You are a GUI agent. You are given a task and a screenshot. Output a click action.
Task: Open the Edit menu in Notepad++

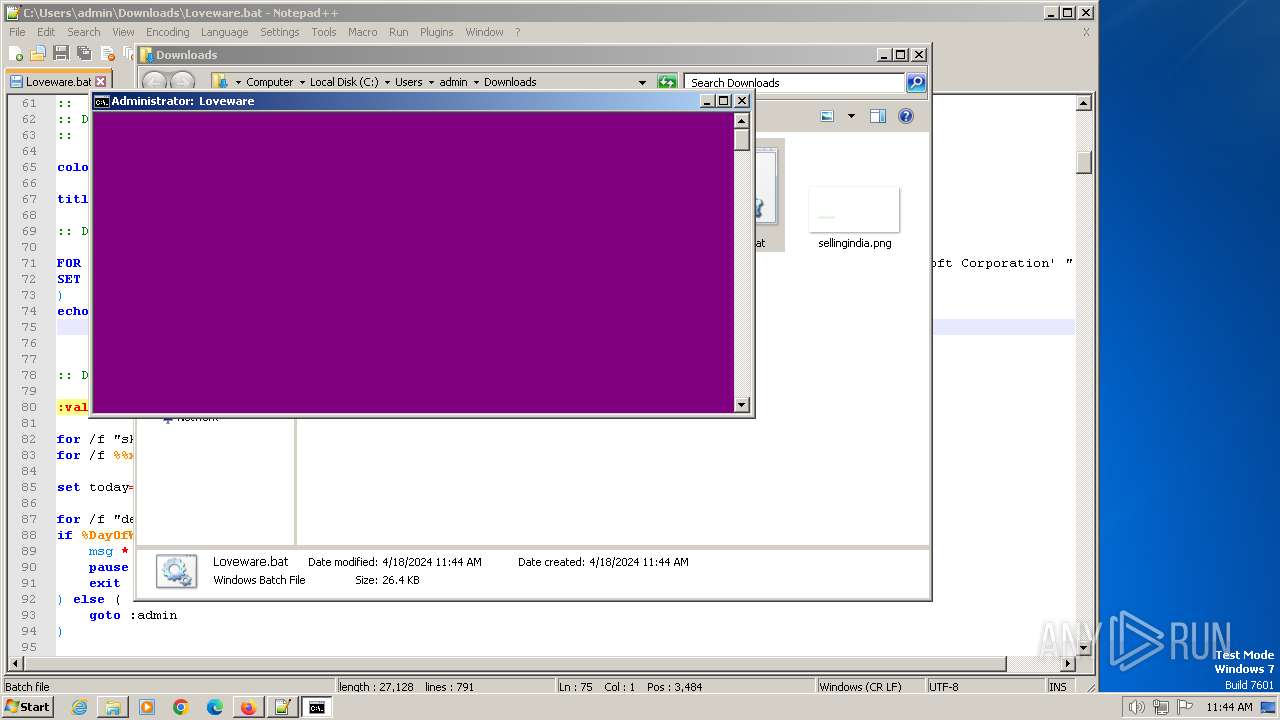[x=46, y=32]
